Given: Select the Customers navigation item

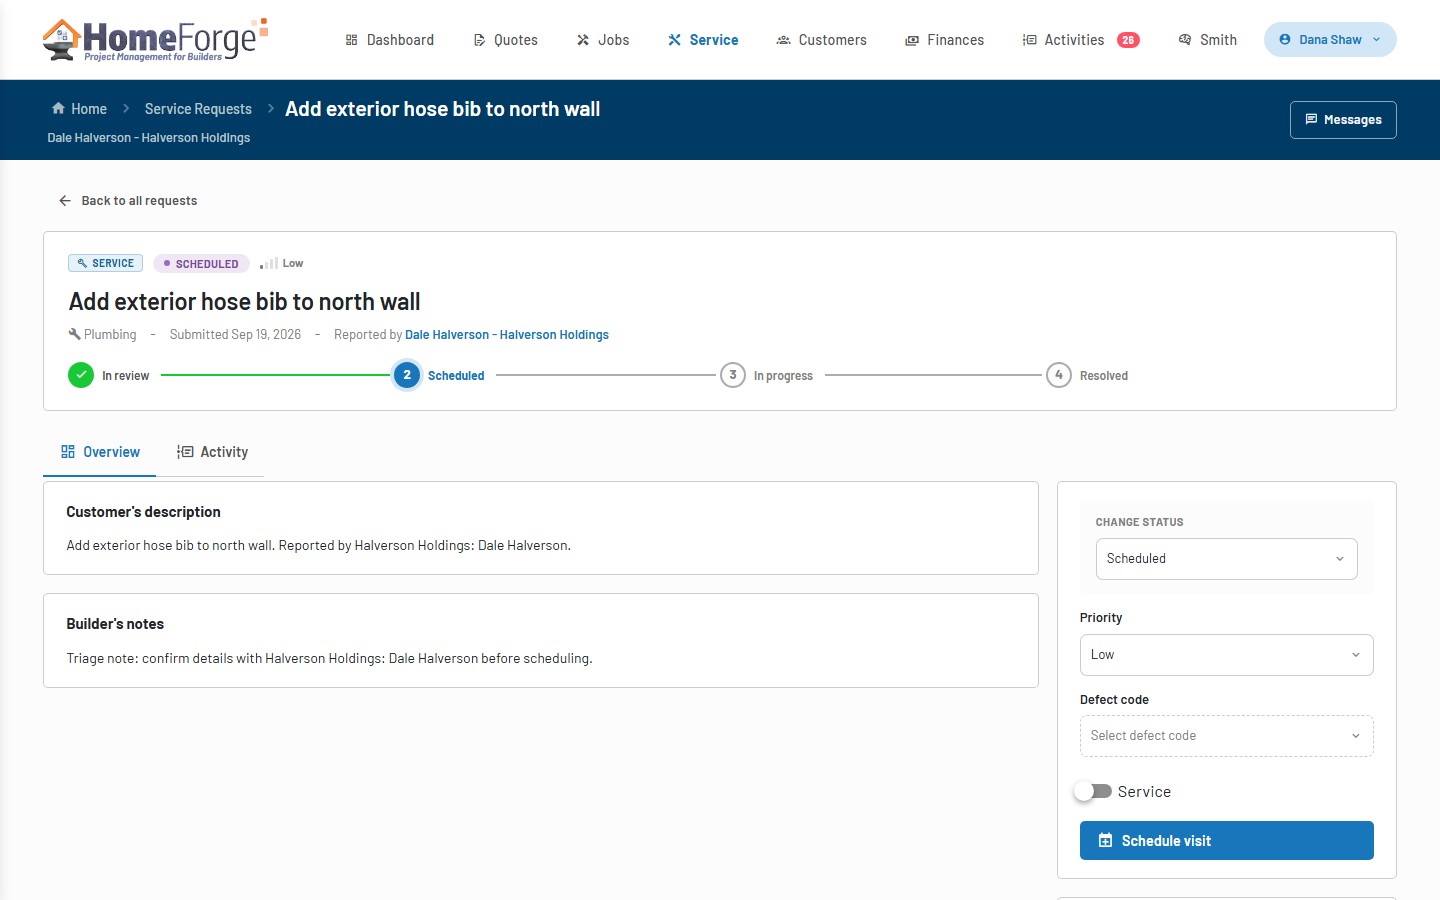Looking at the screenshot, I should pyautogui.click(x=822, y=40).
